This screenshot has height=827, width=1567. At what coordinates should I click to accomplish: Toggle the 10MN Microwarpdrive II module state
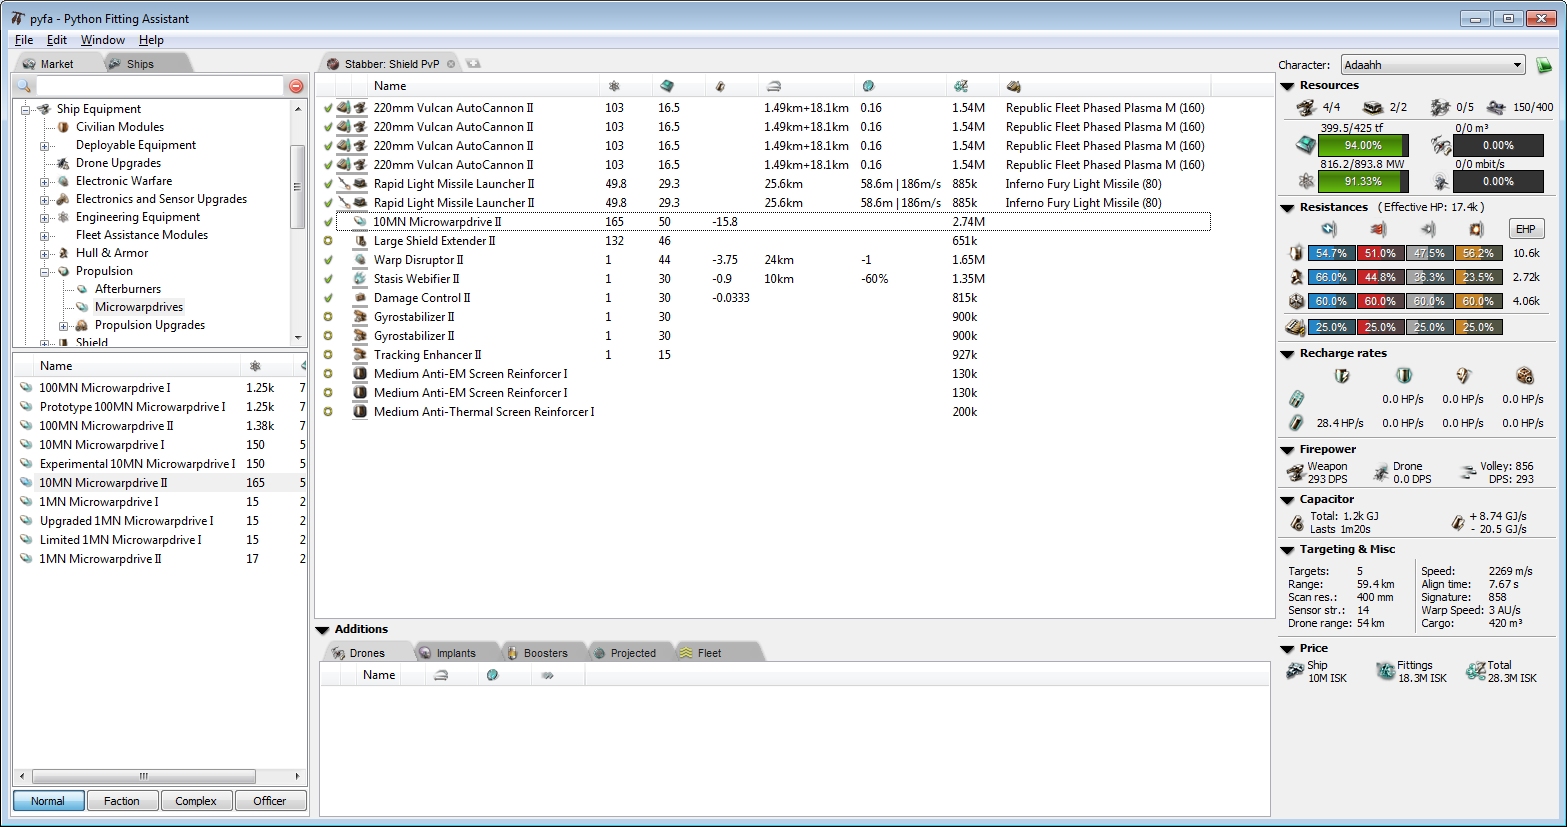point(328,222)
